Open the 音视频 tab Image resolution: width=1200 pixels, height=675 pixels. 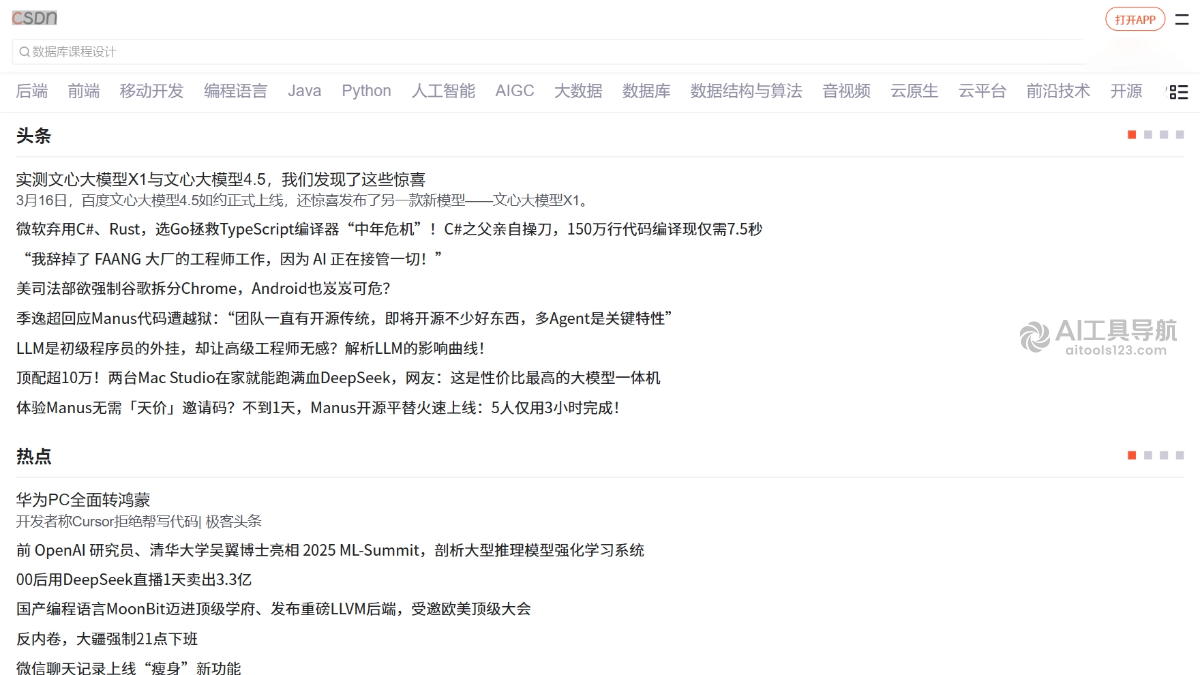click(847, 91)
